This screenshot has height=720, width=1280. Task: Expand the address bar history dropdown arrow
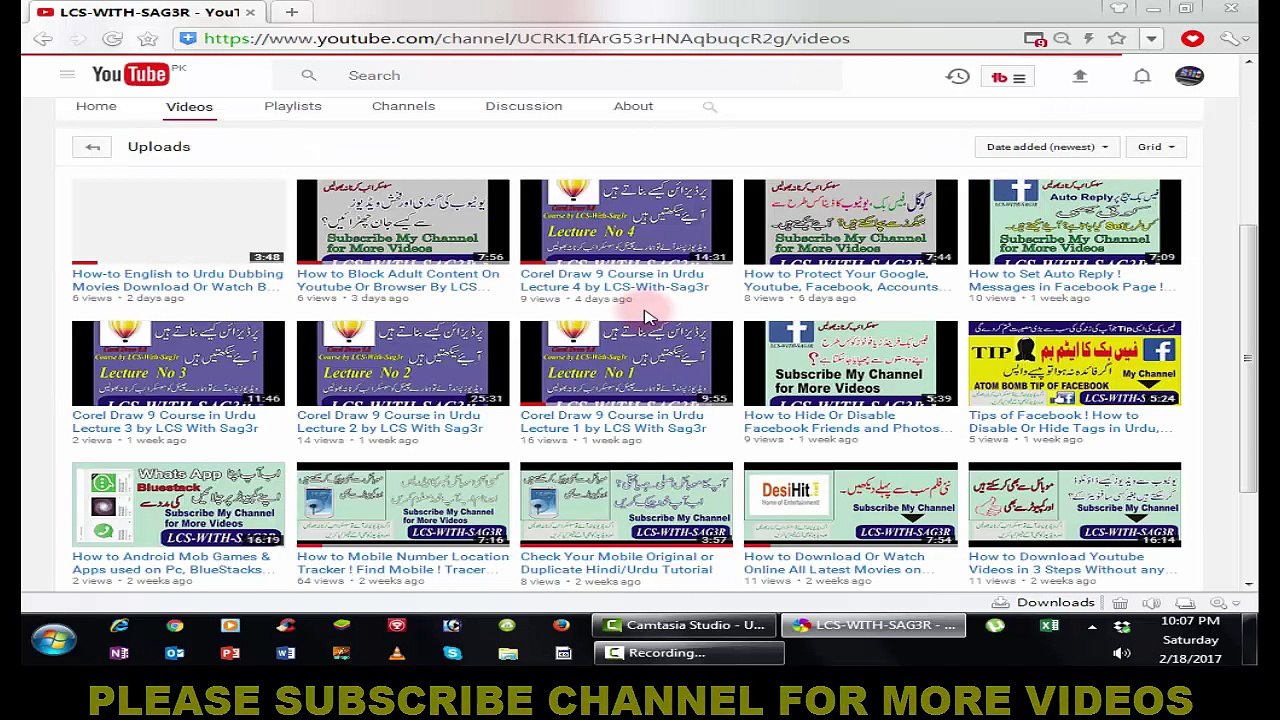pyautogui.click(x=1151, y=38)
